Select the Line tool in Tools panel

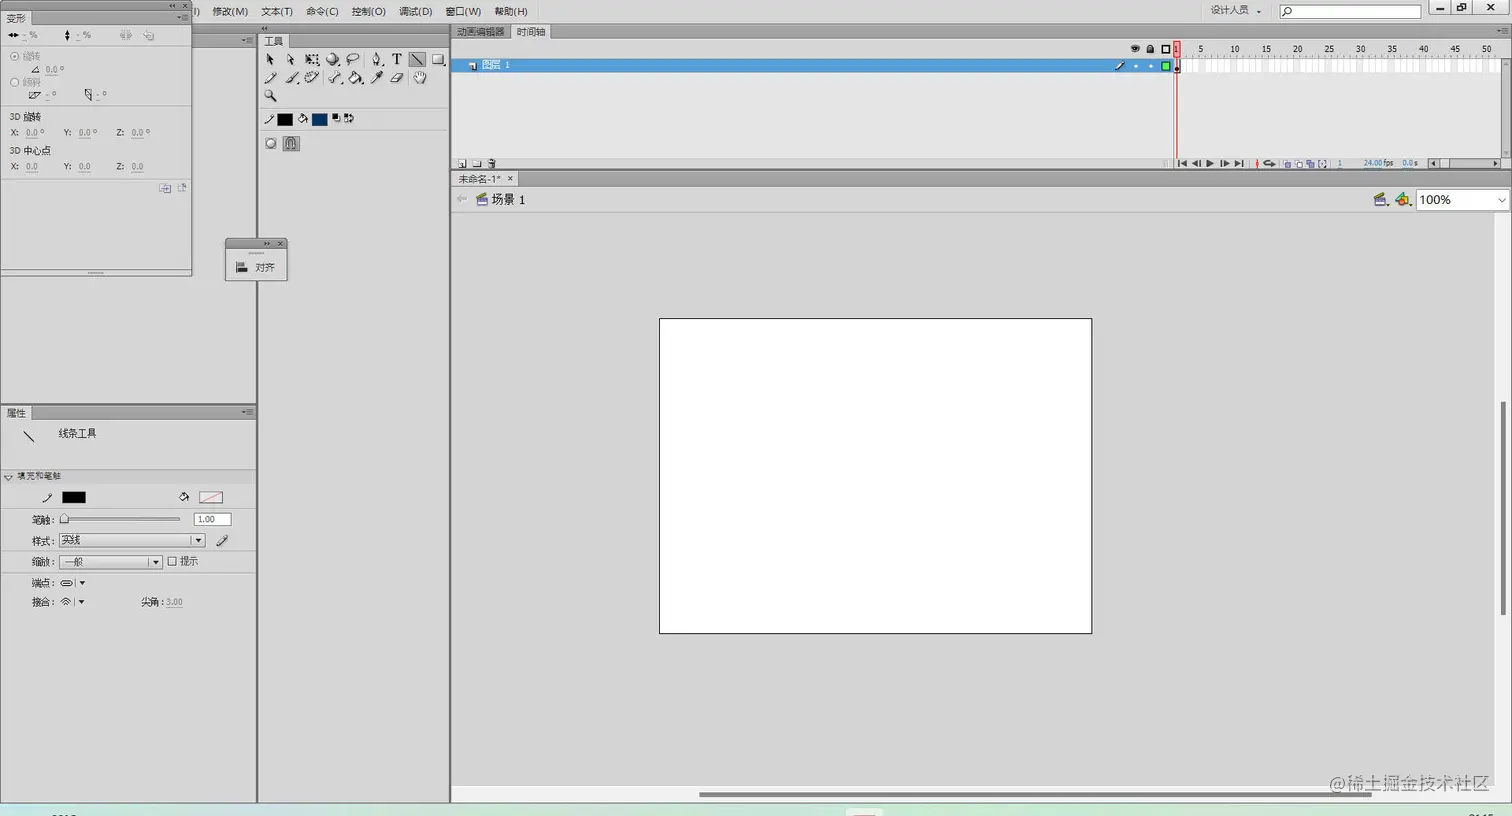click(417, 60)
